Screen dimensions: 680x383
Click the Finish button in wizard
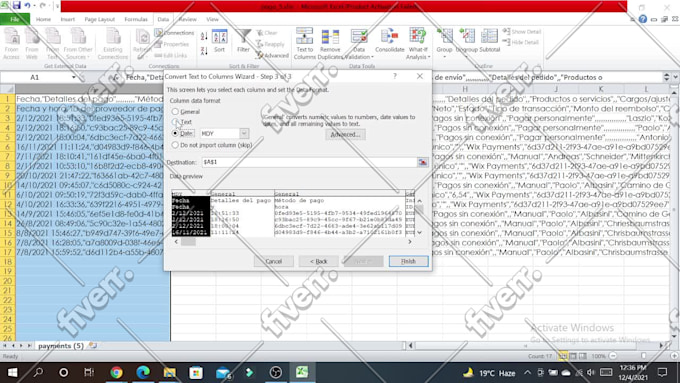tap(409, 261)
